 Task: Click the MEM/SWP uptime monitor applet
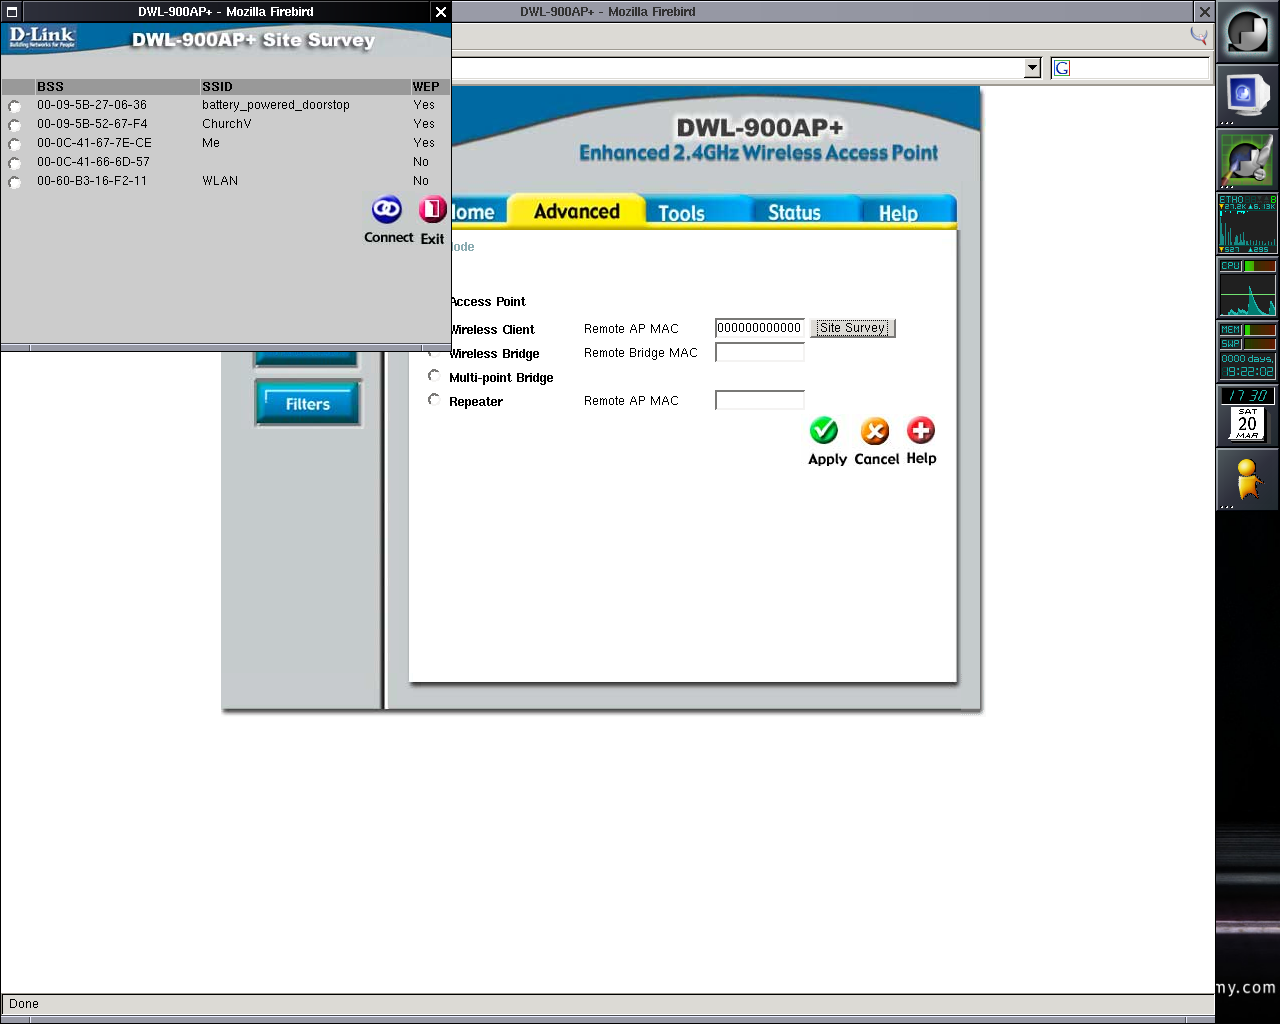click(1247, 351)
